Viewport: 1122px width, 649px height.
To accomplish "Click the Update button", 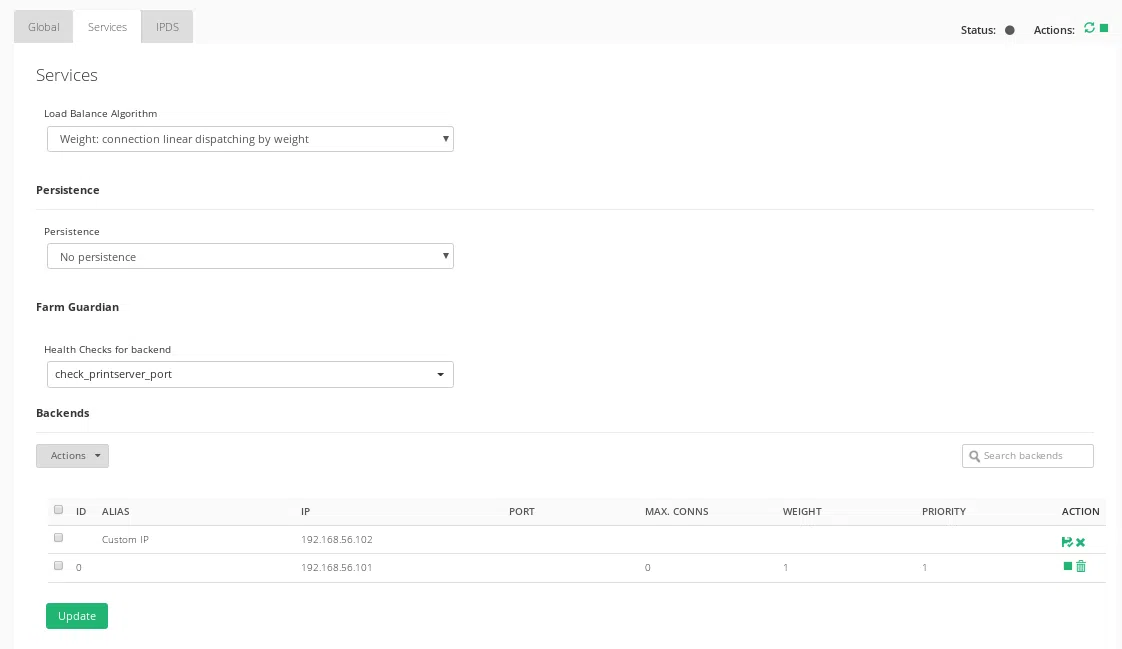I will [77, 616].
